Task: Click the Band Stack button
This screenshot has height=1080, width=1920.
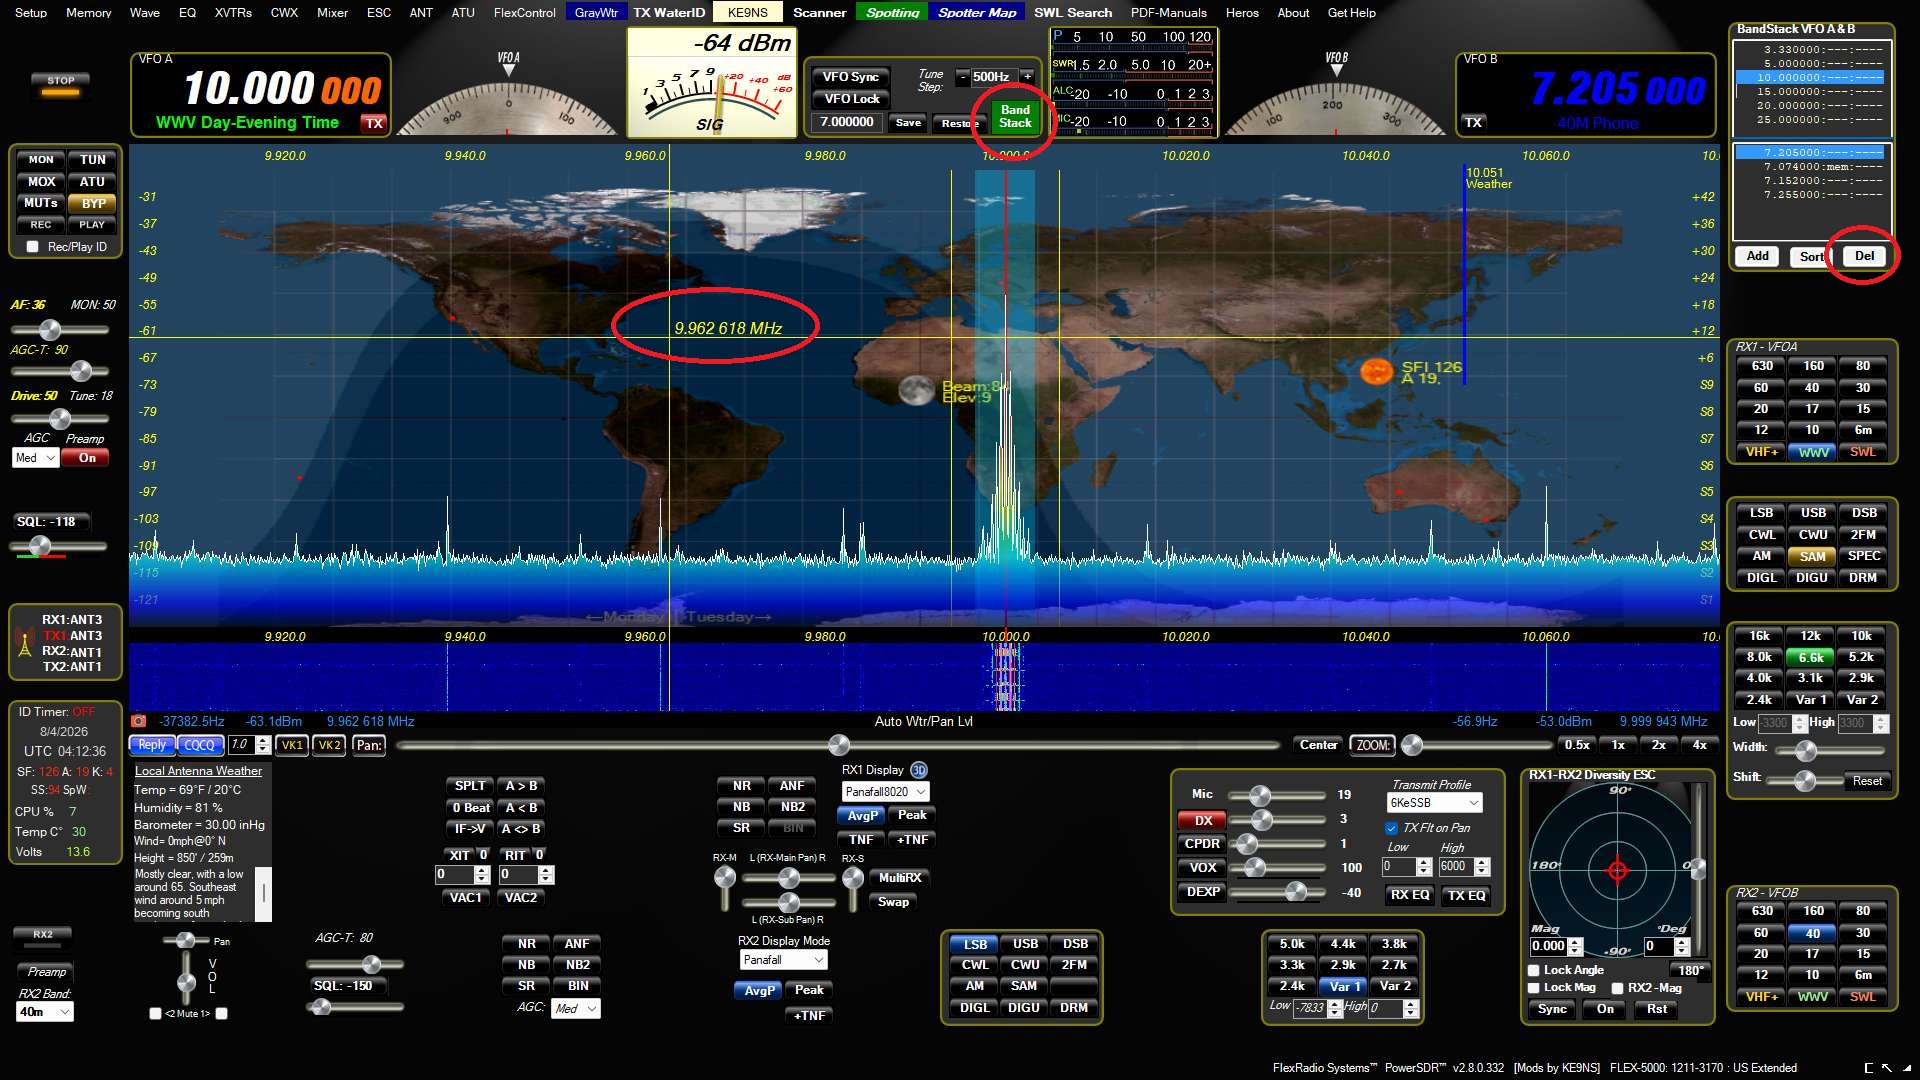Action: [x=1015, y=116]
